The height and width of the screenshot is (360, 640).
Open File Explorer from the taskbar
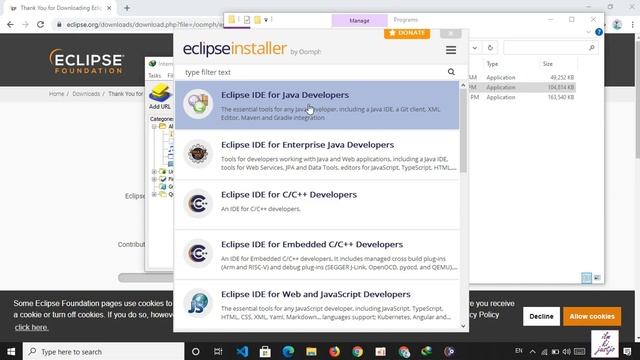pyautogui.click(x=311, y=351)
